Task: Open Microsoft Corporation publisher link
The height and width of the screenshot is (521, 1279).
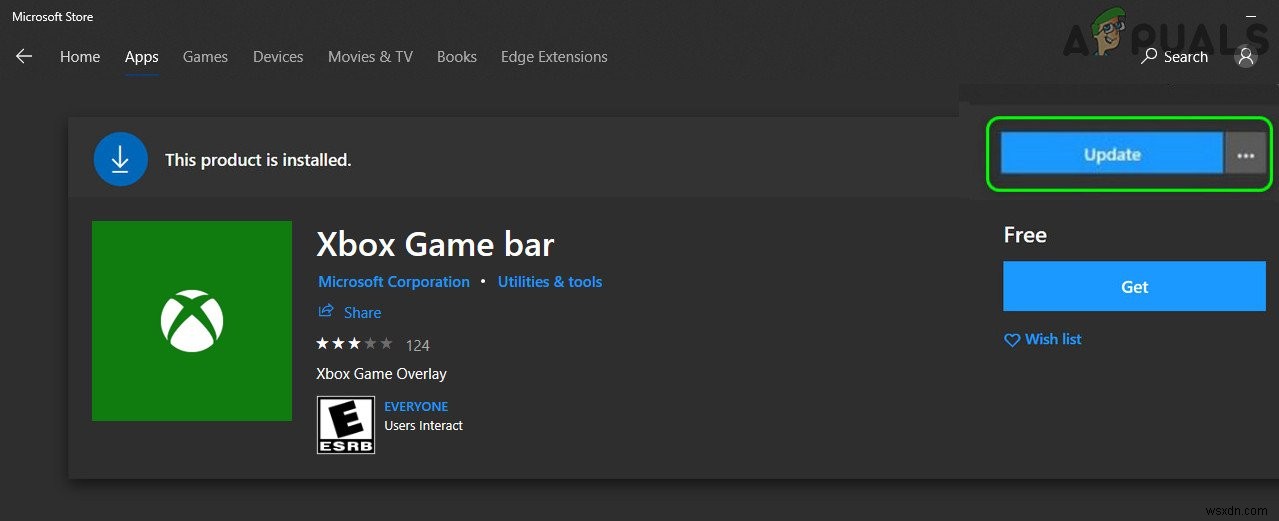Action: click(394, 282)
